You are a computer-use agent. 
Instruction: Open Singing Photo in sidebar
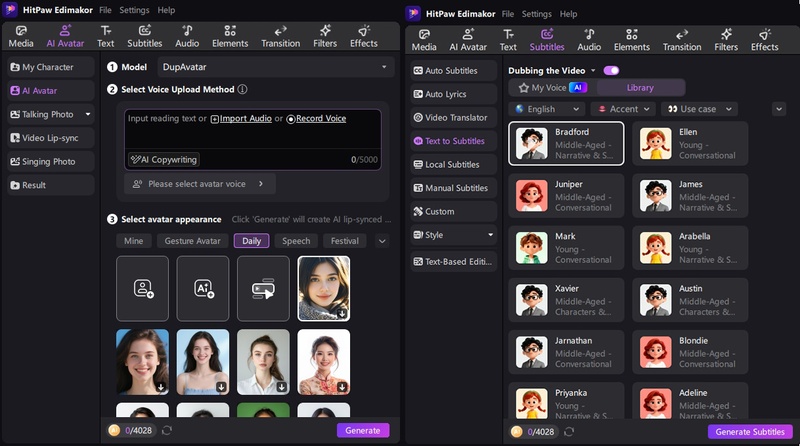(51, 161)
